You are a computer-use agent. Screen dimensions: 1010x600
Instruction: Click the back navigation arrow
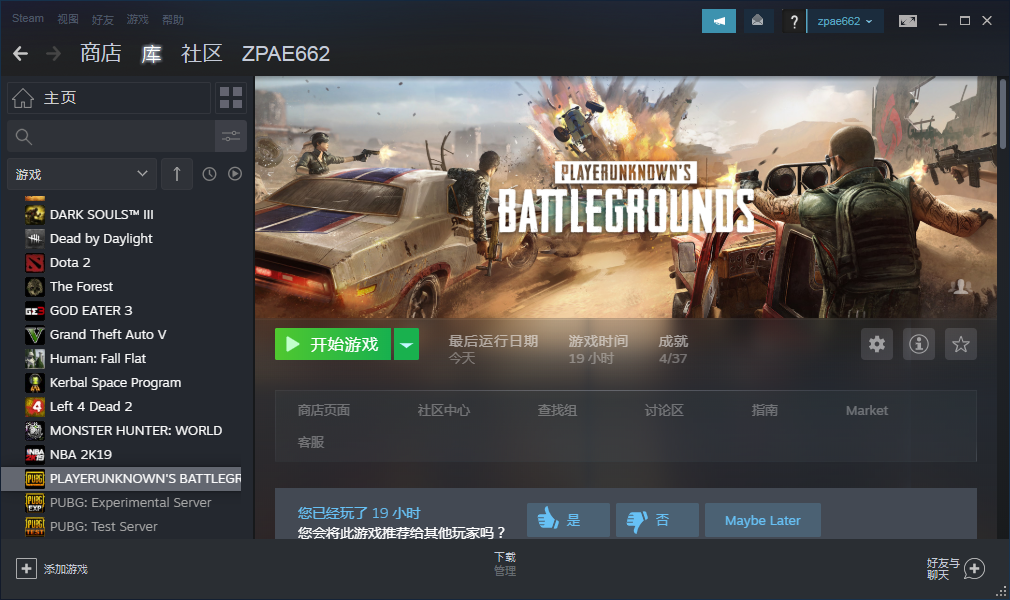pyautogui.click(x=21, y=53)
